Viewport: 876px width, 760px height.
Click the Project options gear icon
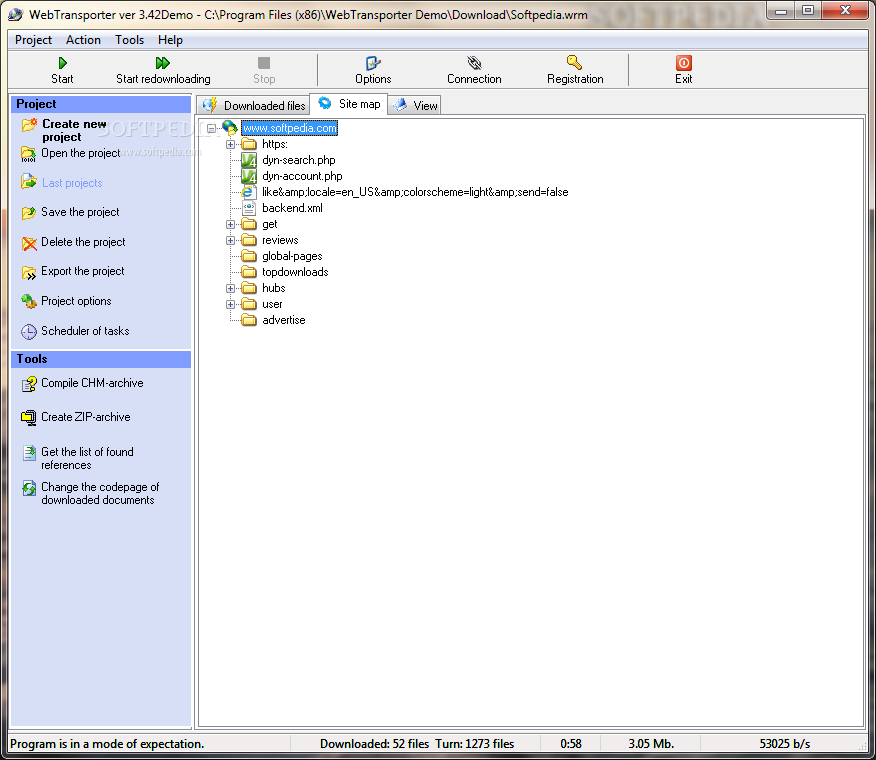click(x=28, y=302)
